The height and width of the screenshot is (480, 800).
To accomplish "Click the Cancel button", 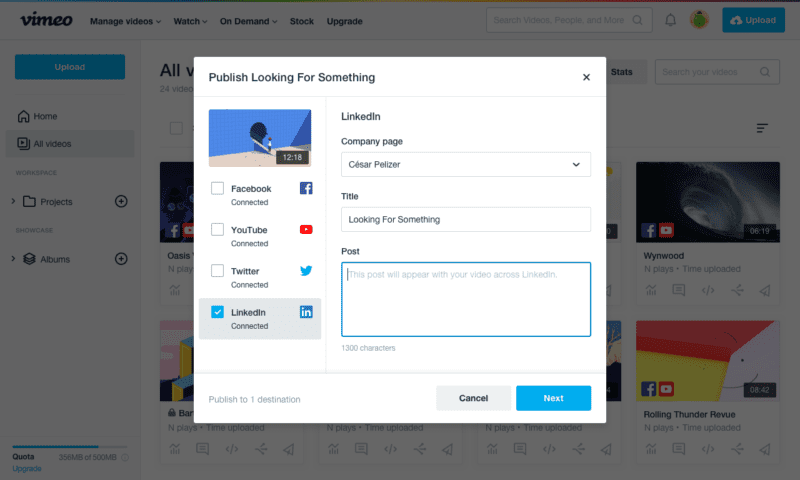I will pos(473,398).
